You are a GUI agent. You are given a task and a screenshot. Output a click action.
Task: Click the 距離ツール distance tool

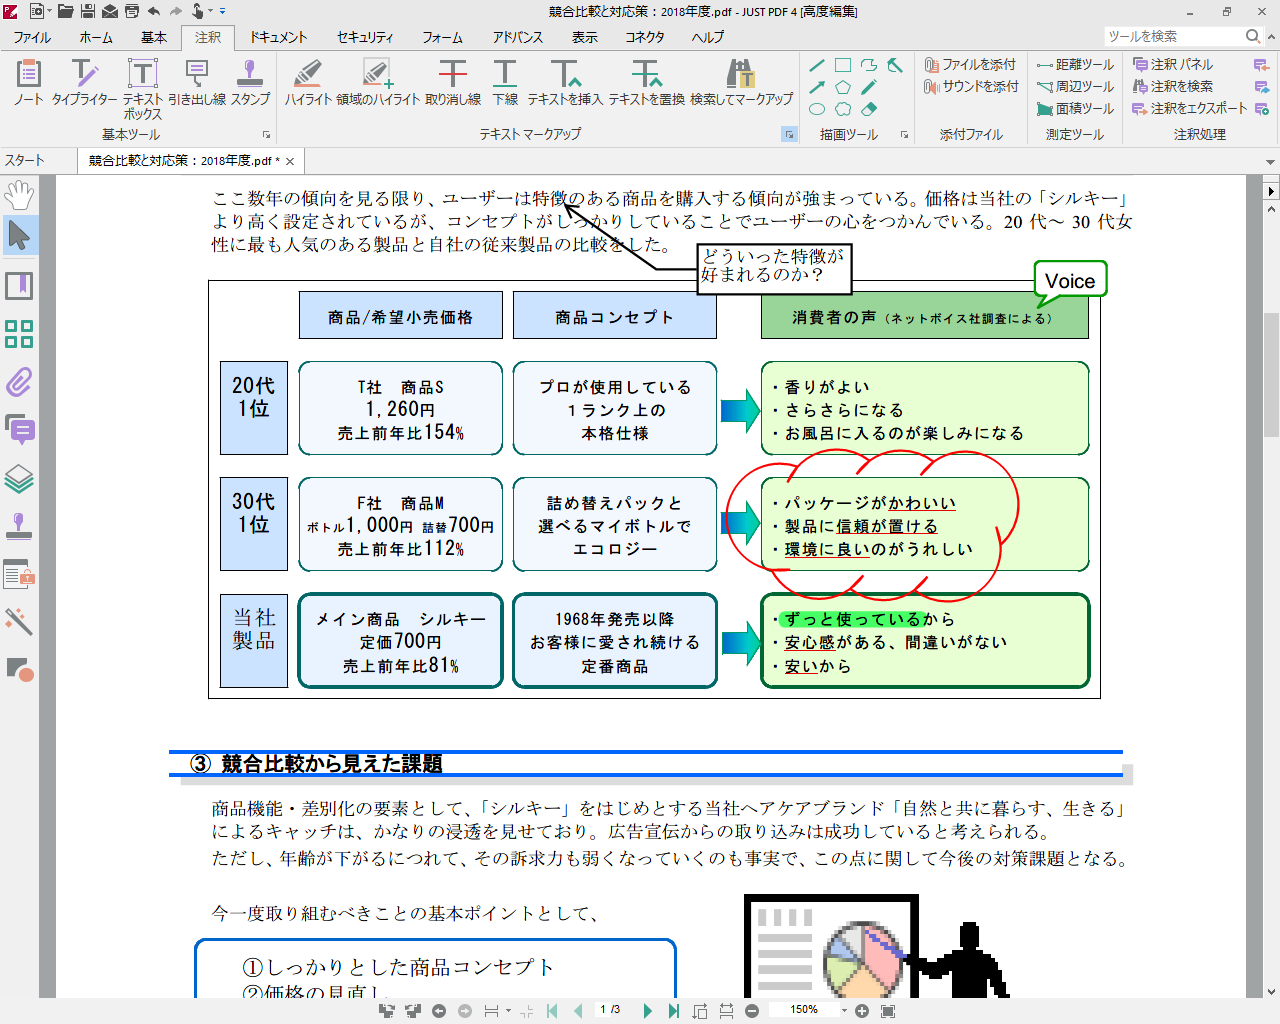point(1075,64)
